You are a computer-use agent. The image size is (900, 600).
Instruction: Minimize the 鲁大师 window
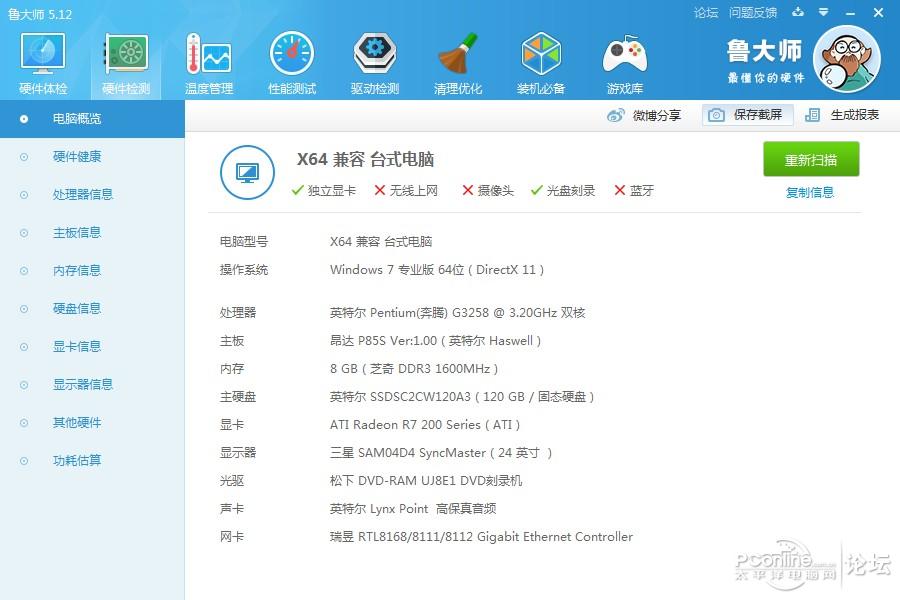coord(851,13)
